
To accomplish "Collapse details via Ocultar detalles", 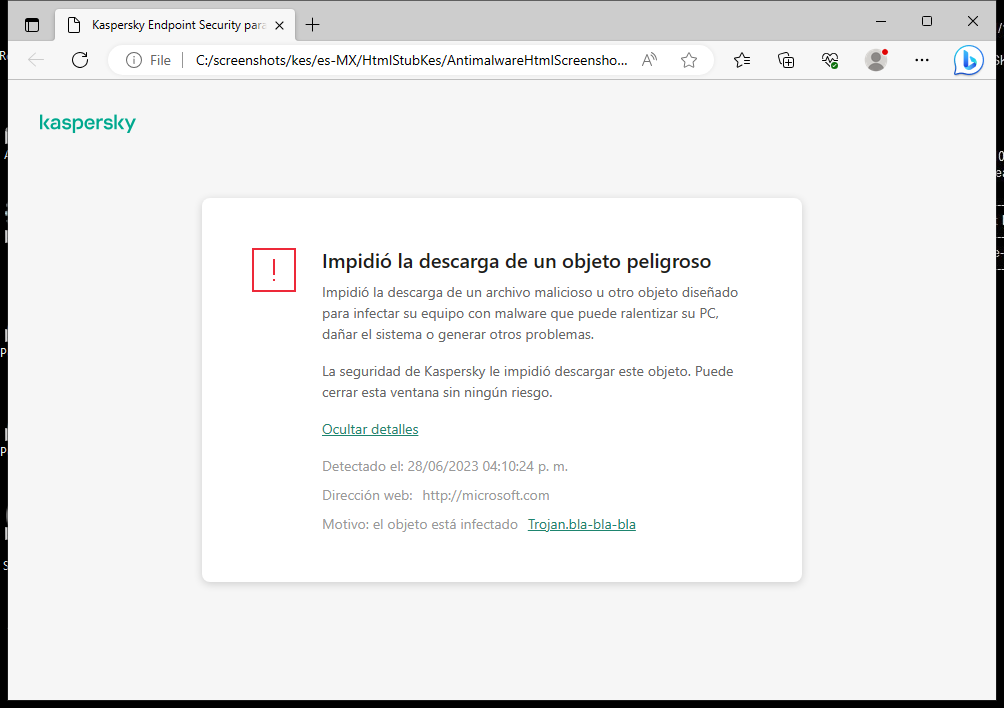I will [x=370, y=429].
